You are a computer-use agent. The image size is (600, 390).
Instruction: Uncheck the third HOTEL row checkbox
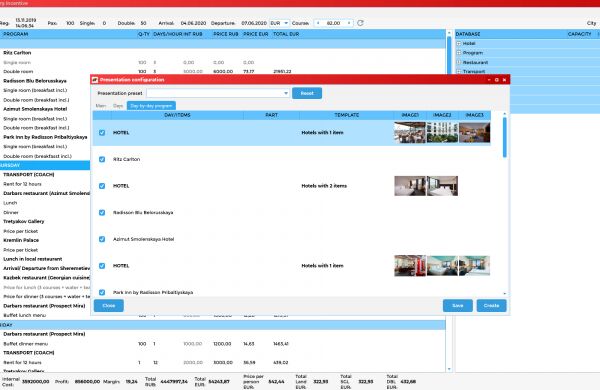(x=102, y=266)
